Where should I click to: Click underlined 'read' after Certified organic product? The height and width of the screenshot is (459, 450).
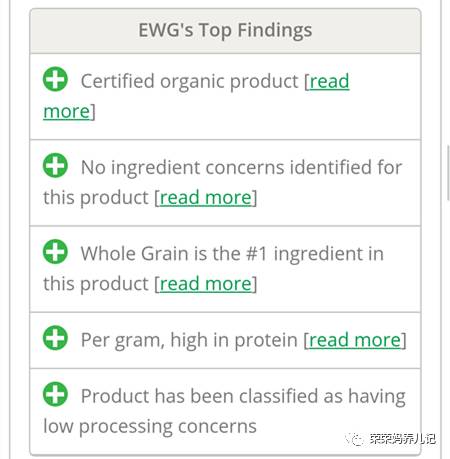click(329, 81)
